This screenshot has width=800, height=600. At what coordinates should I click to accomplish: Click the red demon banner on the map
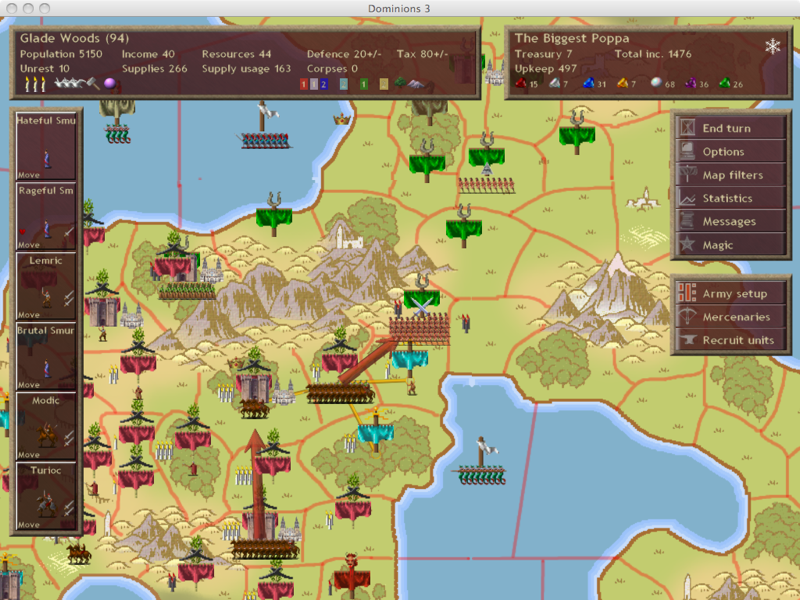[x=352, y=574]
